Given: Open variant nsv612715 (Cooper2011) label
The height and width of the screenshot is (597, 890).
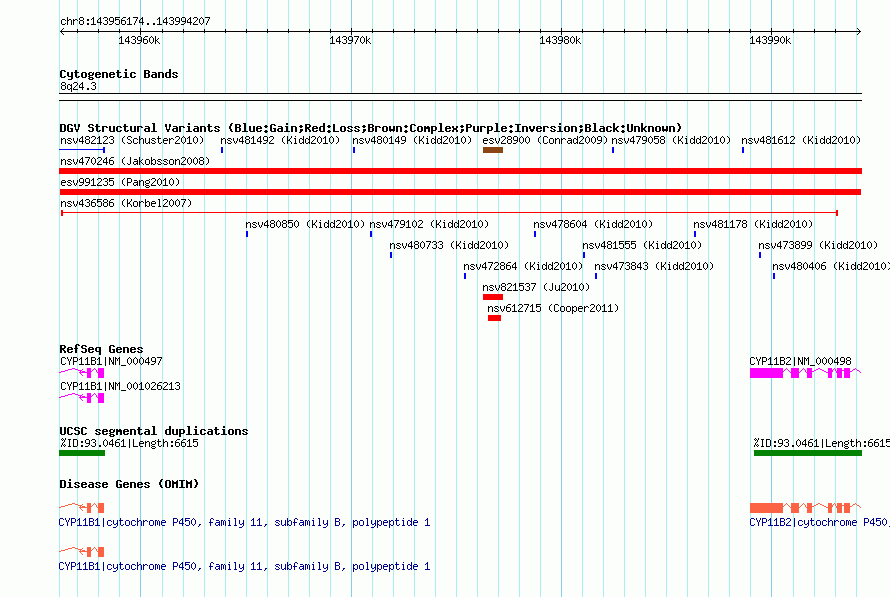Looking at the screenshot, I should pos(553,308).
